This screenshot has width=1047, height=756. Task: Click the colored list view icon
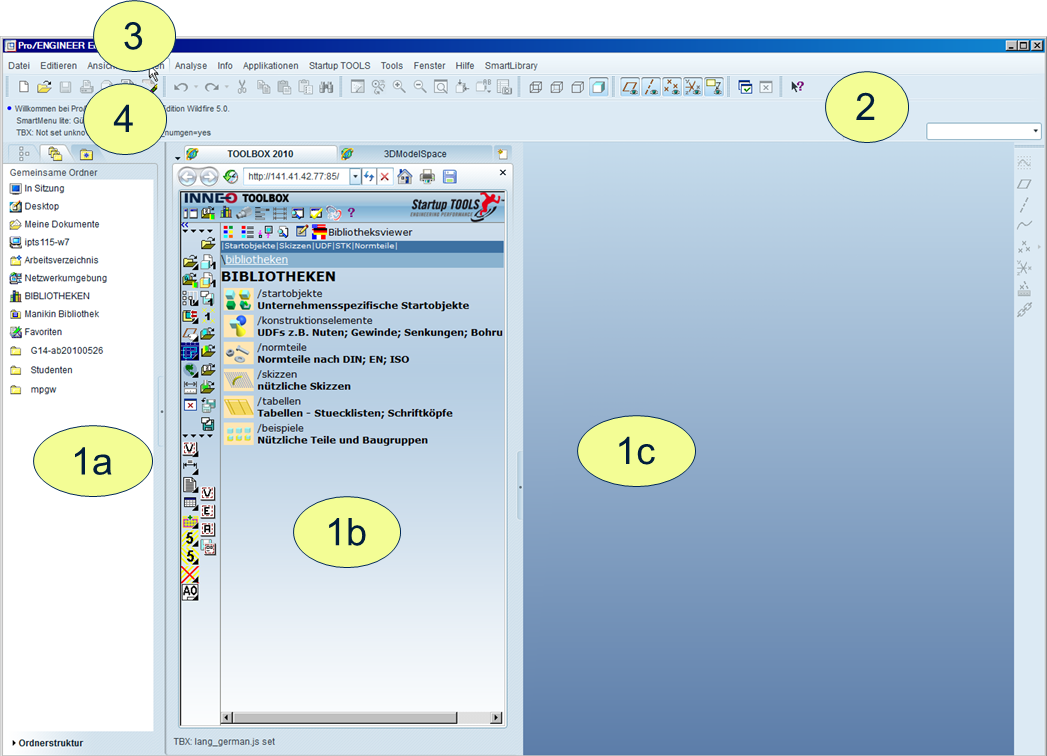coord(247,232)
